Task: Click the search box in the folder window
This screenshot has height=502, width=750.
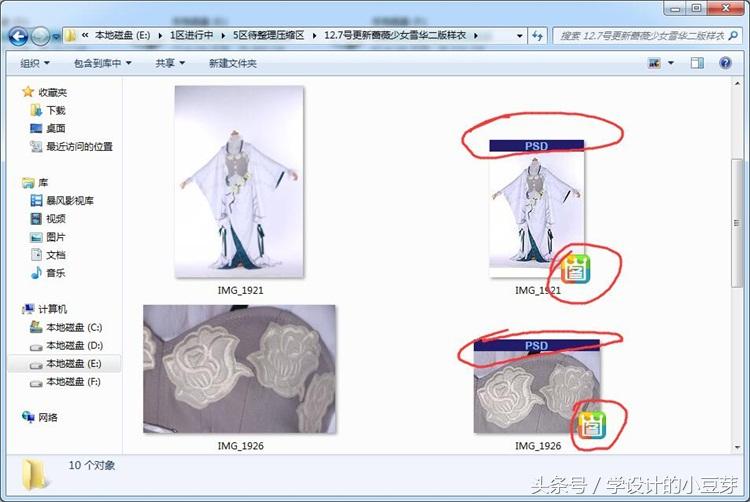Action: [647, 36]
